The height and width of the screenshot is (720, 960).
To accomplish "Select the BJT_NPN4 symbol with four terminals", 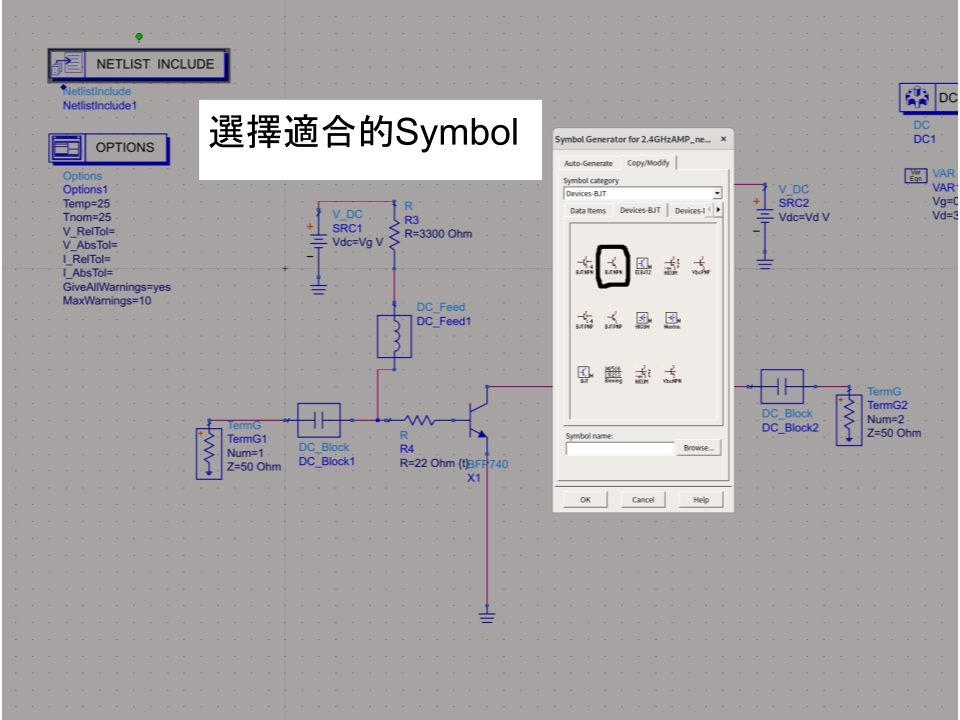I will pos(585,264).
